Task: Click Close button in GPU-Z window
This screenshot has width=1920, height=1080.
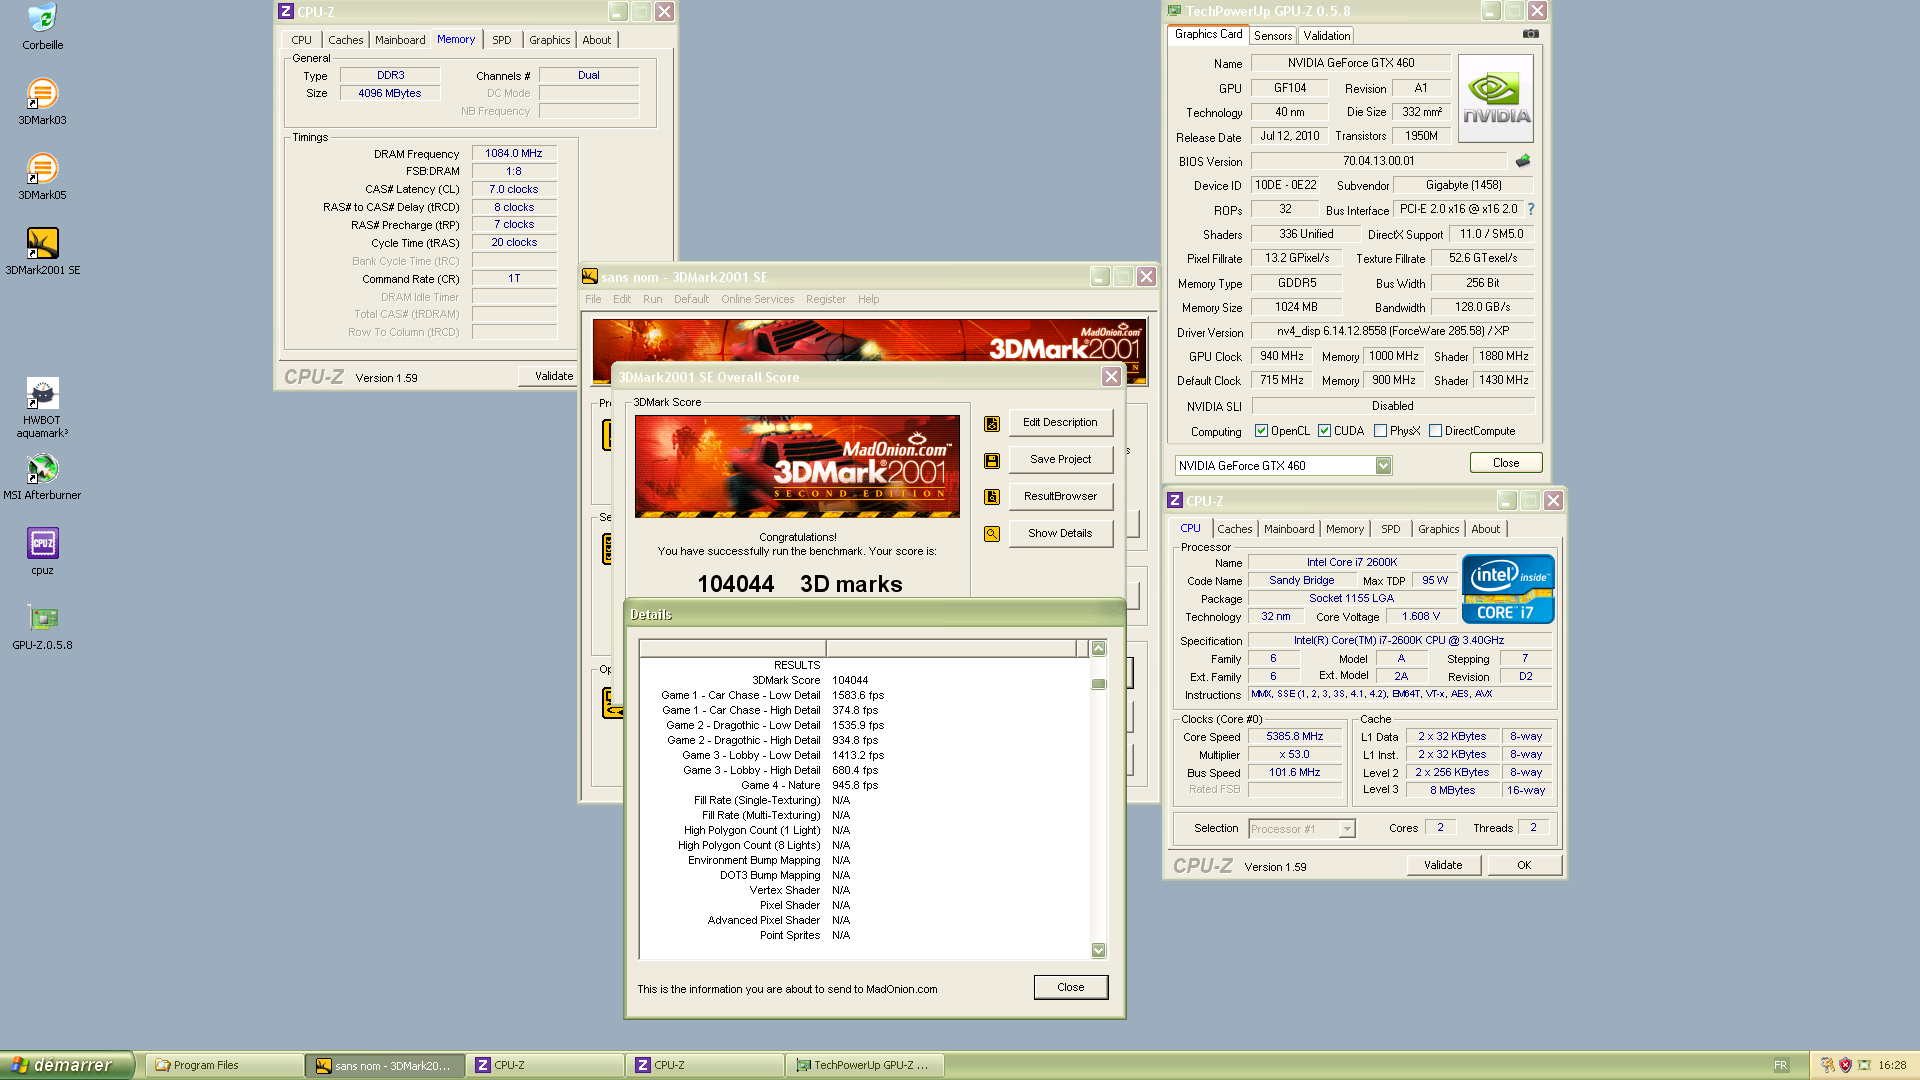Action: point(1506,463)
